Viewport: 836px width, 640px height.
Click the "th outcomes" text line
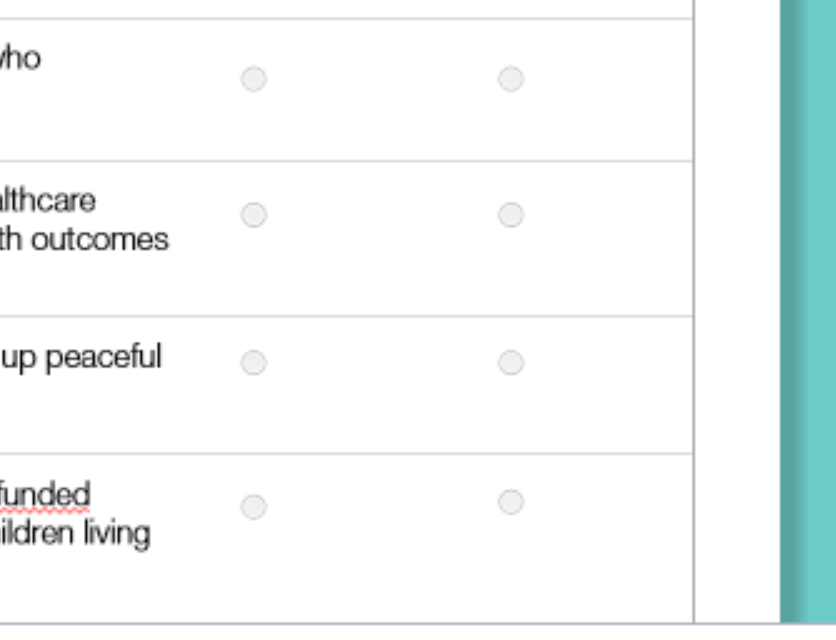click(x=84, y=240)
